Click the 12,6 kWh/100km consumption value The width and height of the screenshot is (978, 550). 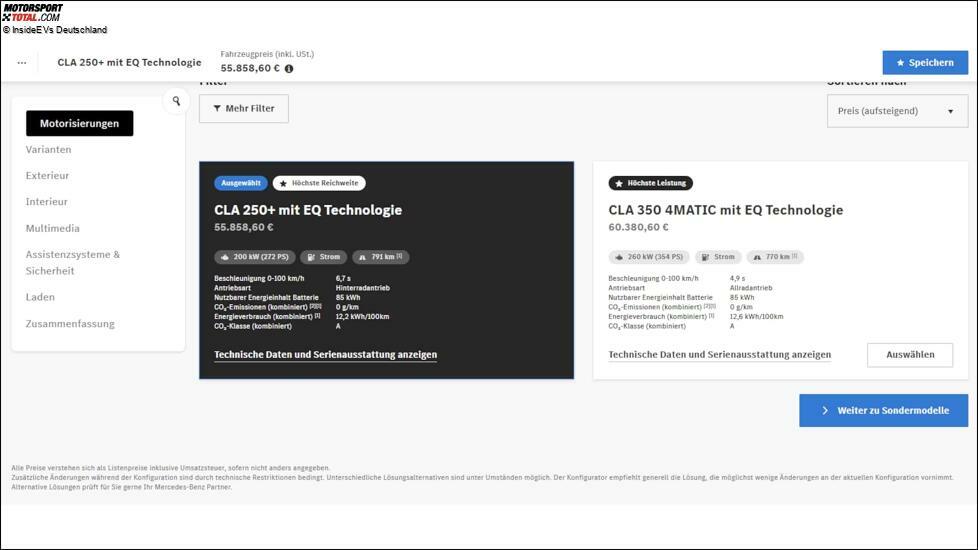757,317
